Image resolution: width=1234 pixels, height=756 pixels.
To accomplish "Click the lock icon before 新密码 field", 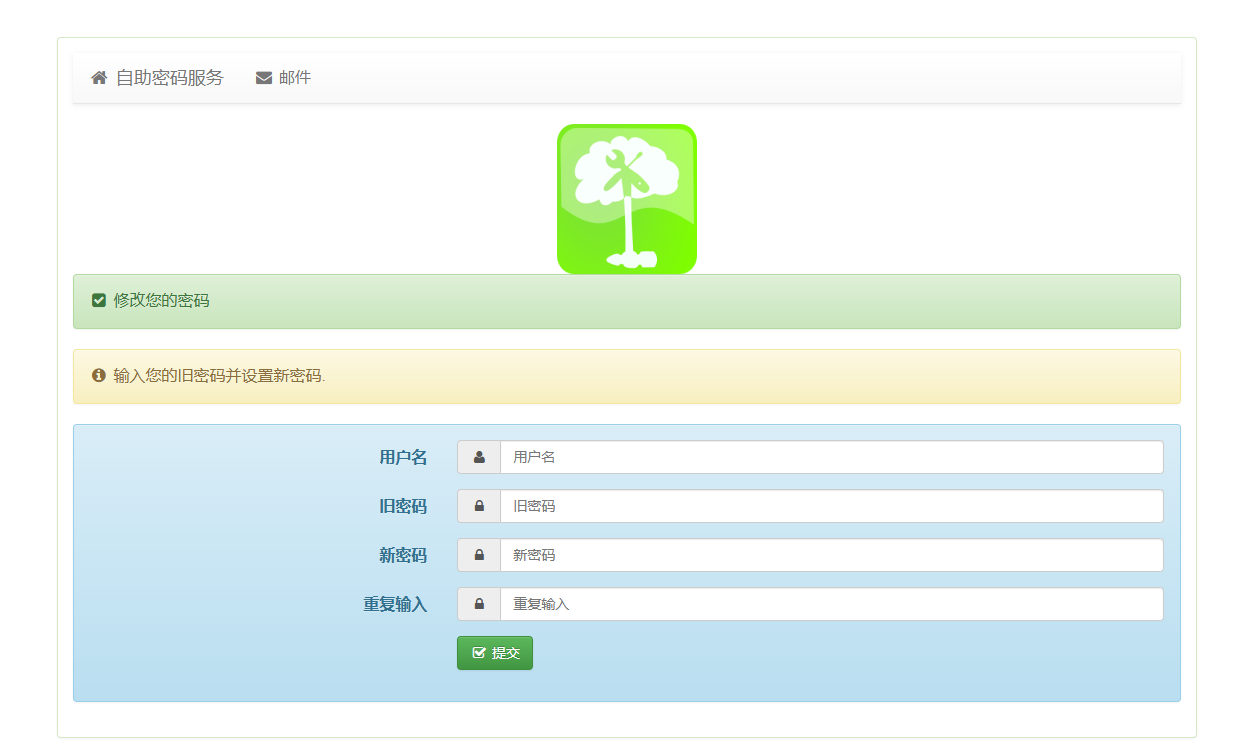I will click(479, 555).
